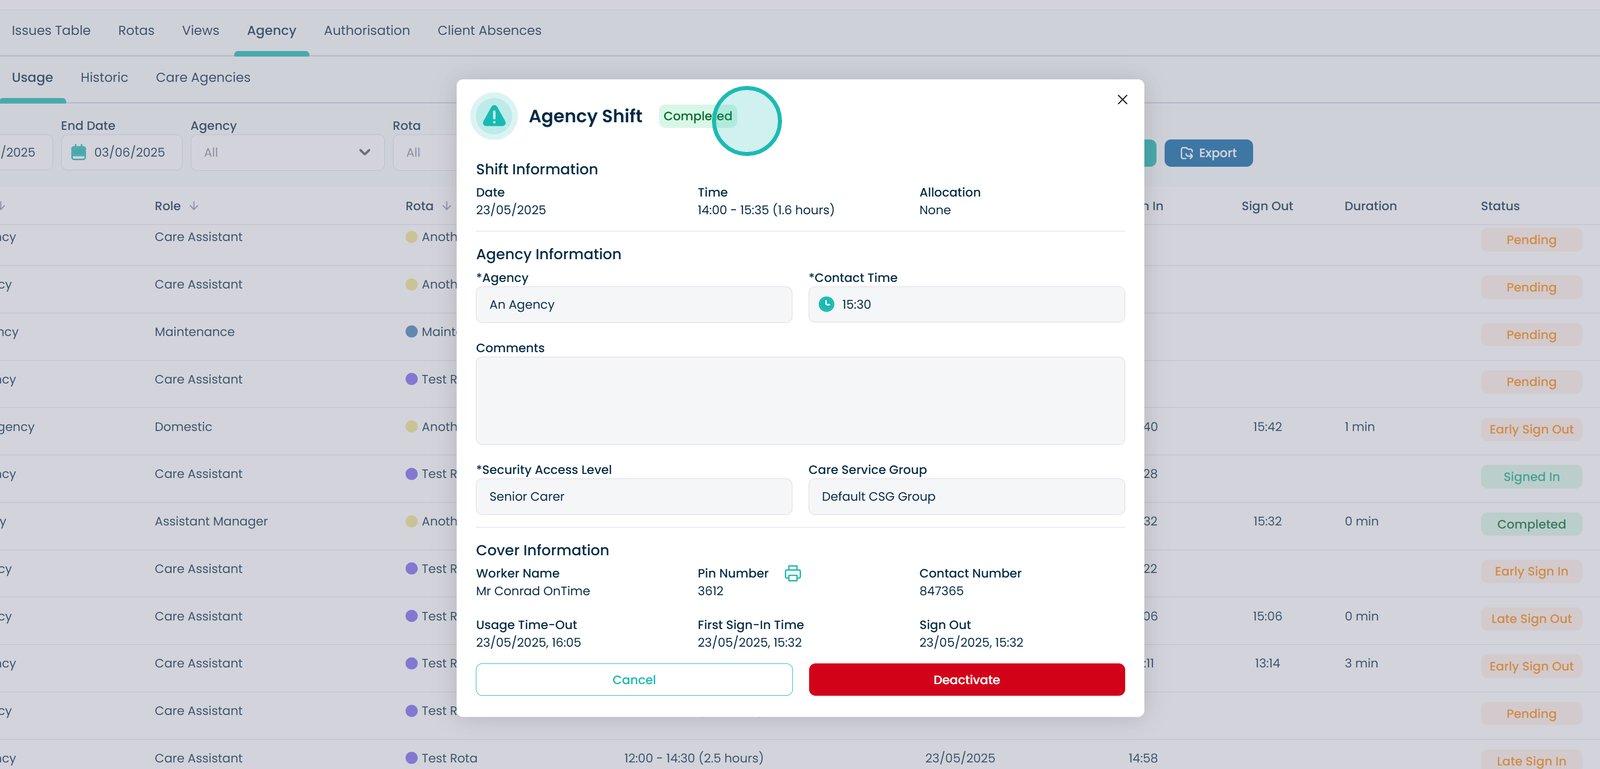Click the Domestic role cell

pyautogui.click(x=183, y=427)
